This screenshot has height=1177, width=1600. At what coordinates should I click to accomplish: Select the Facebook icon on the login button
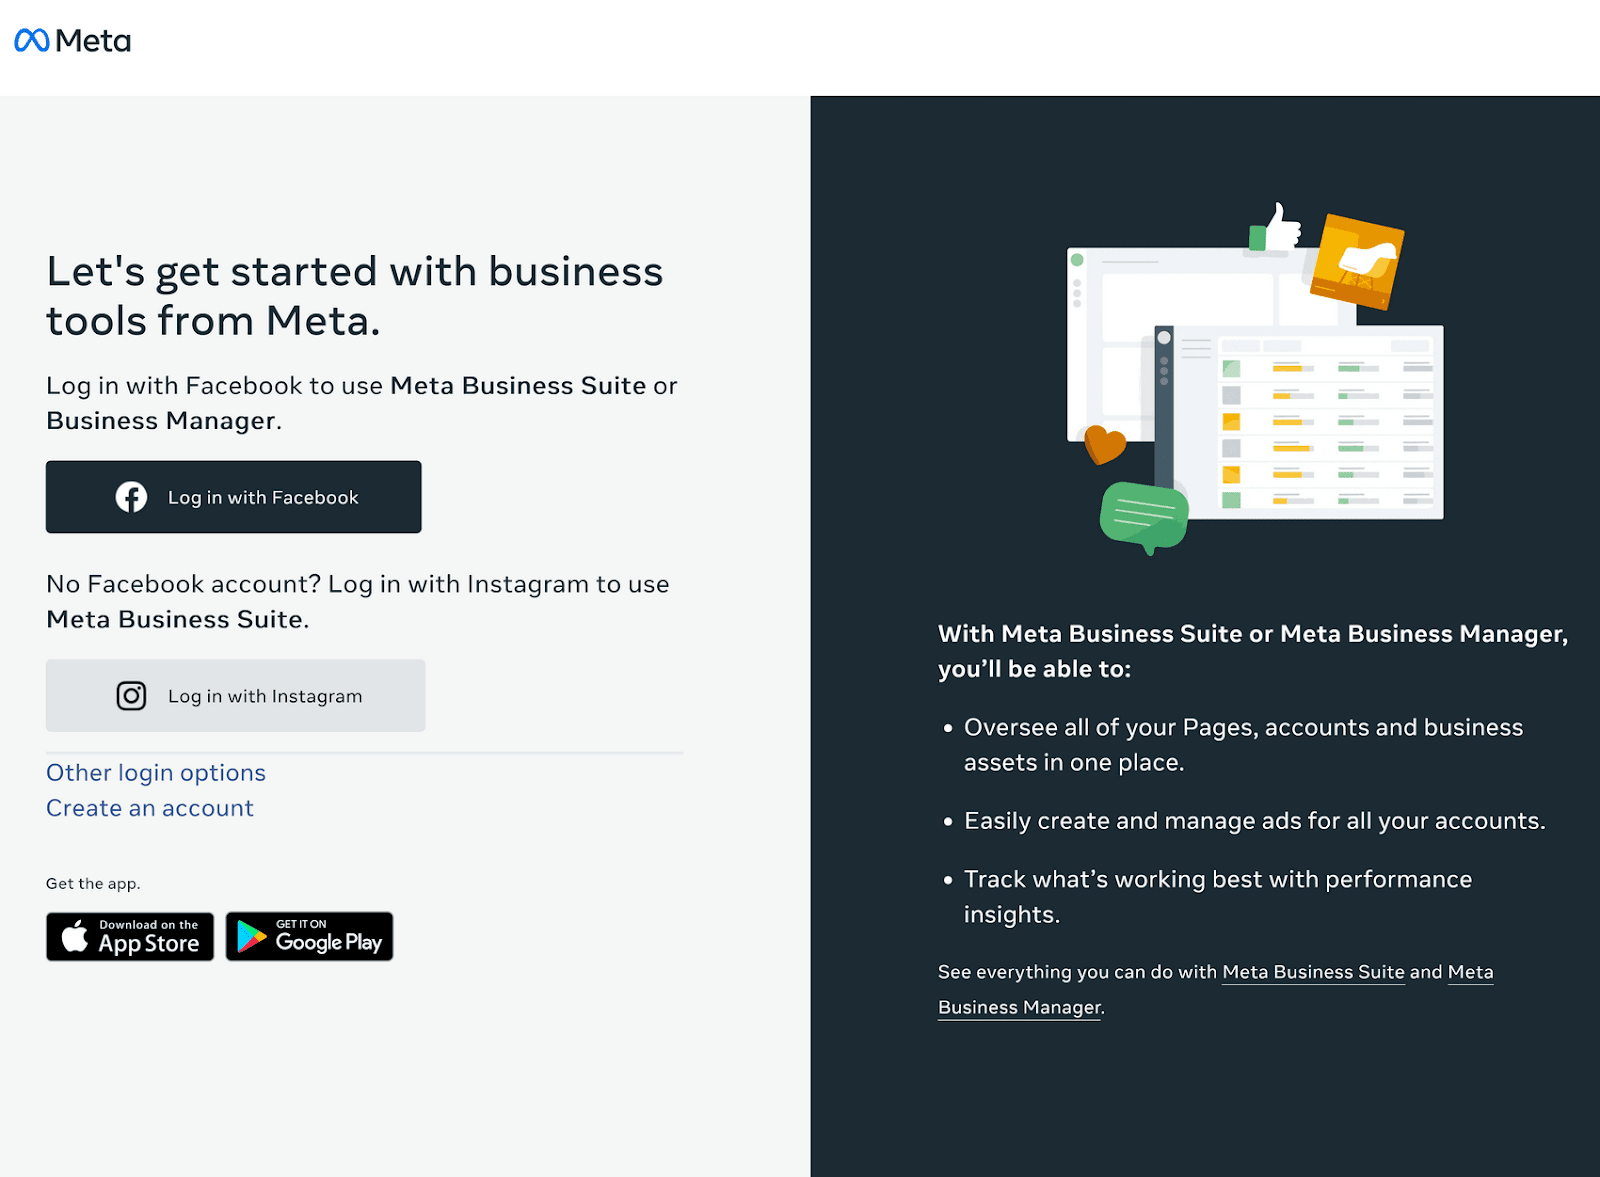point(131,496)
